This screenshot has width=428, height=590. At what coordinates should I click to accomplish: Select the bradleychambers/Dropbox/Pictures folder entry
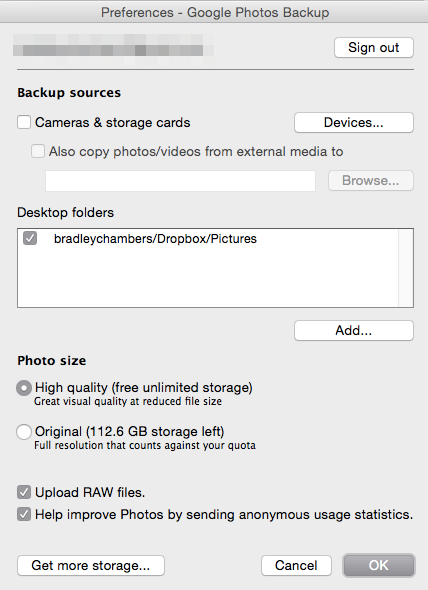155,239
